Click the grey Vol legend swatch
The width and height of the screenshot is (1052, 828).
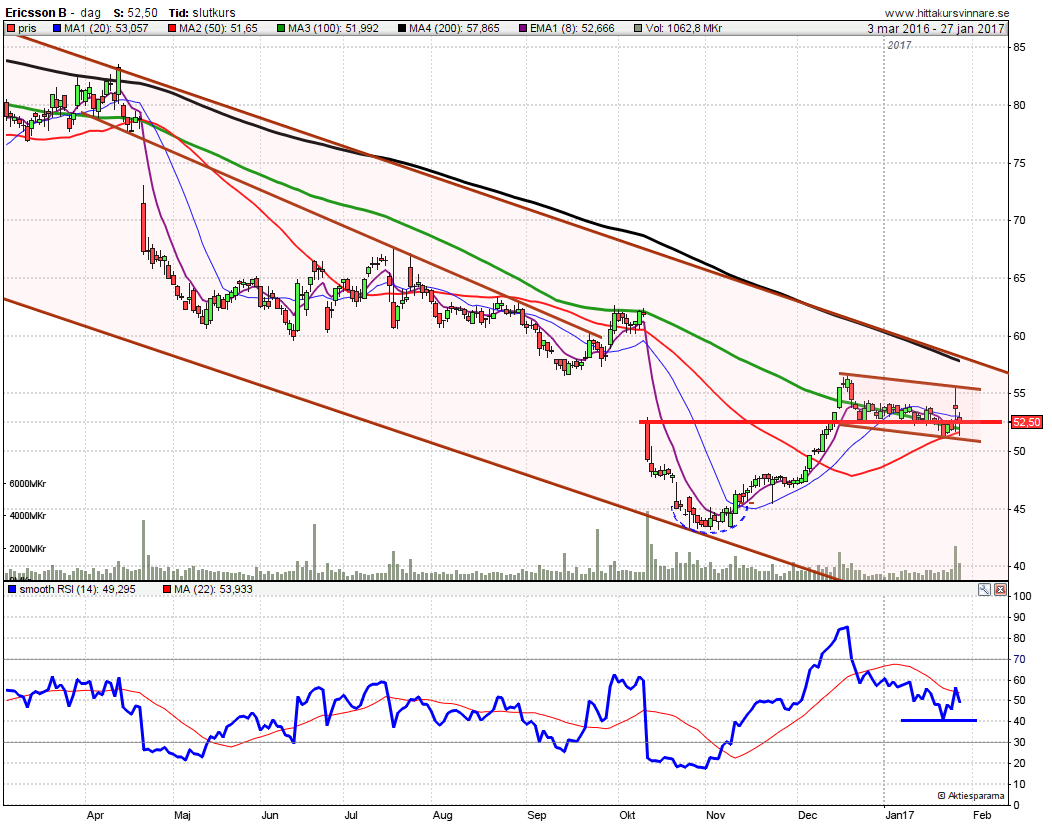tap(638, 28)
